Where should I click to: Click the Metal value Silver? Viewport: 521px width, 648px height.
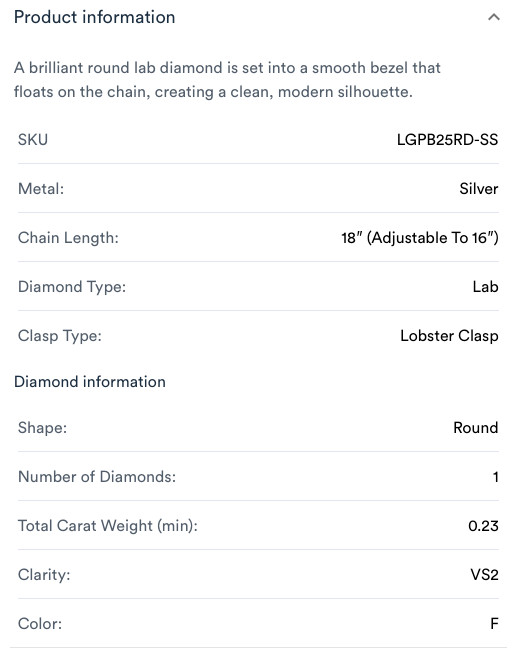(x=479, y=189)
